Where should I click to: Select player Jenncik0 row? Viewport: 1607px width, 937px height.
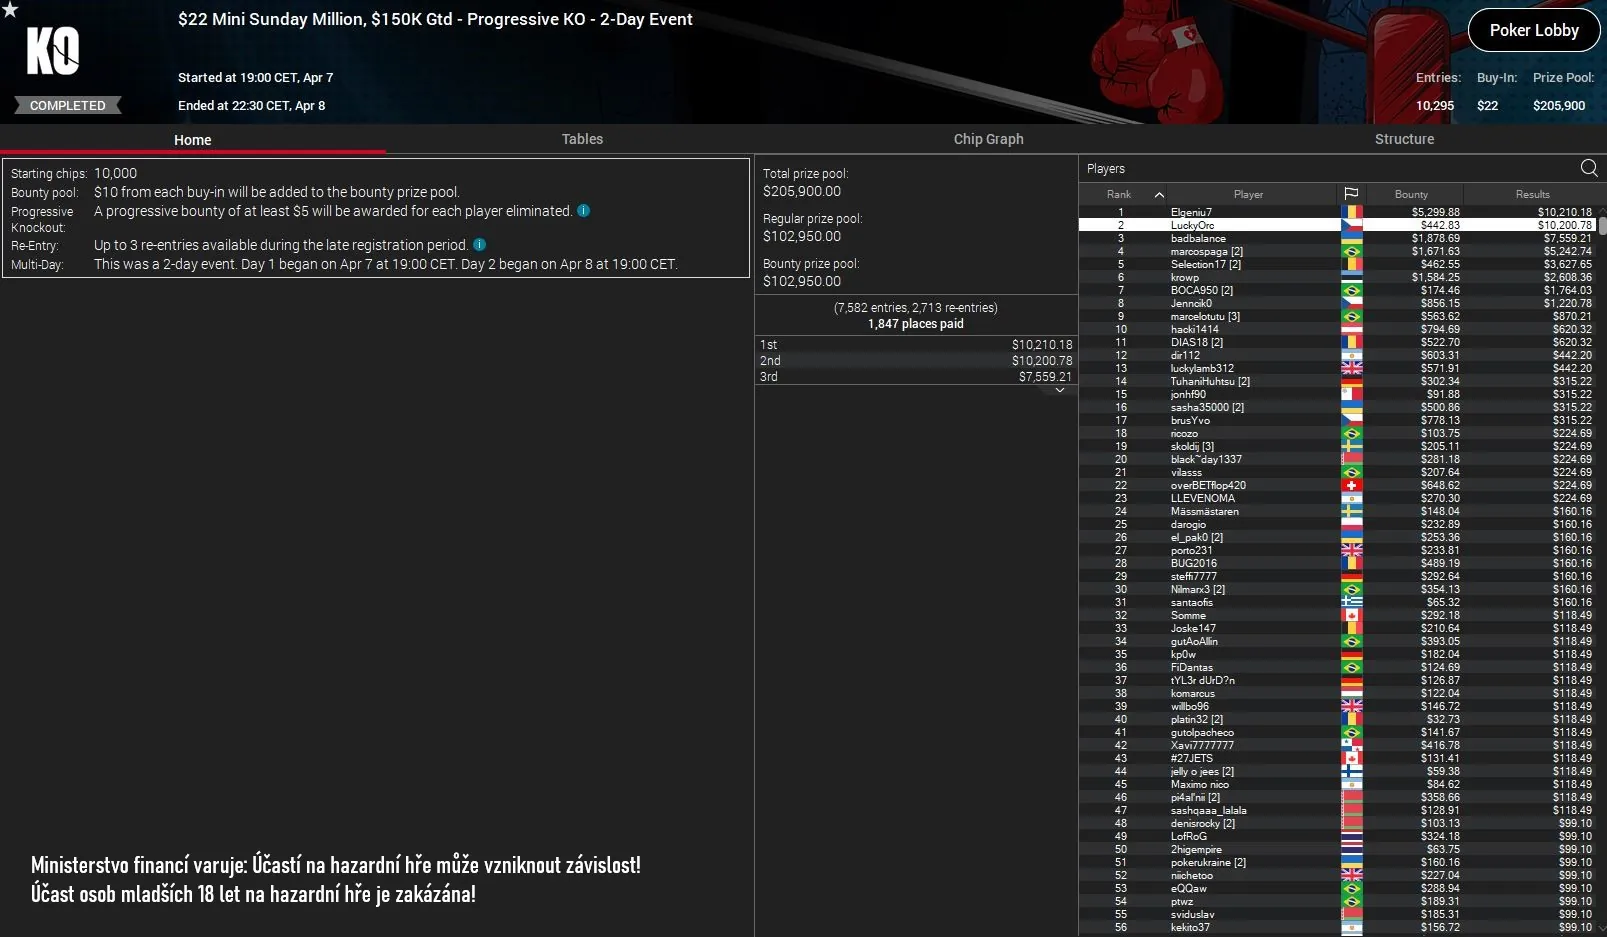pos(1338,303)
